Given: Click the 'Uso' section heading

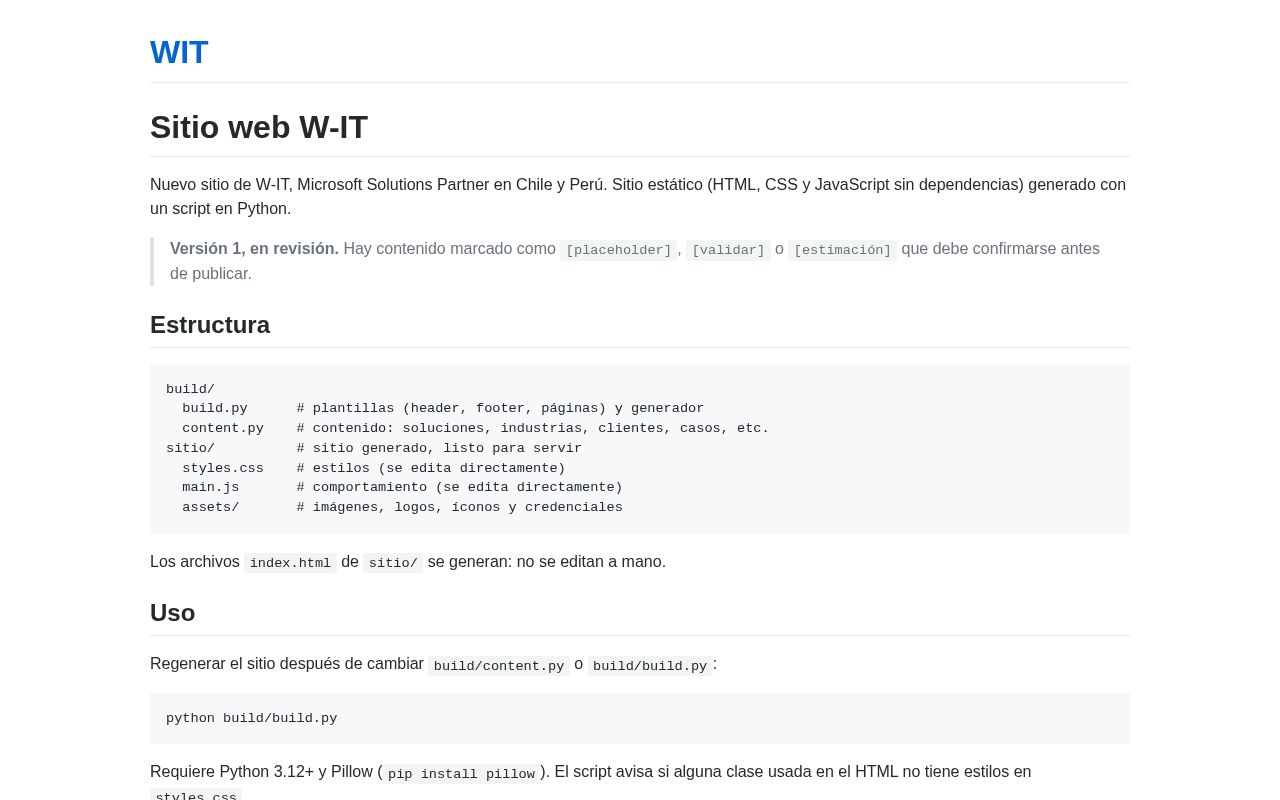Looking at the screenshot, I should point(172,613).
